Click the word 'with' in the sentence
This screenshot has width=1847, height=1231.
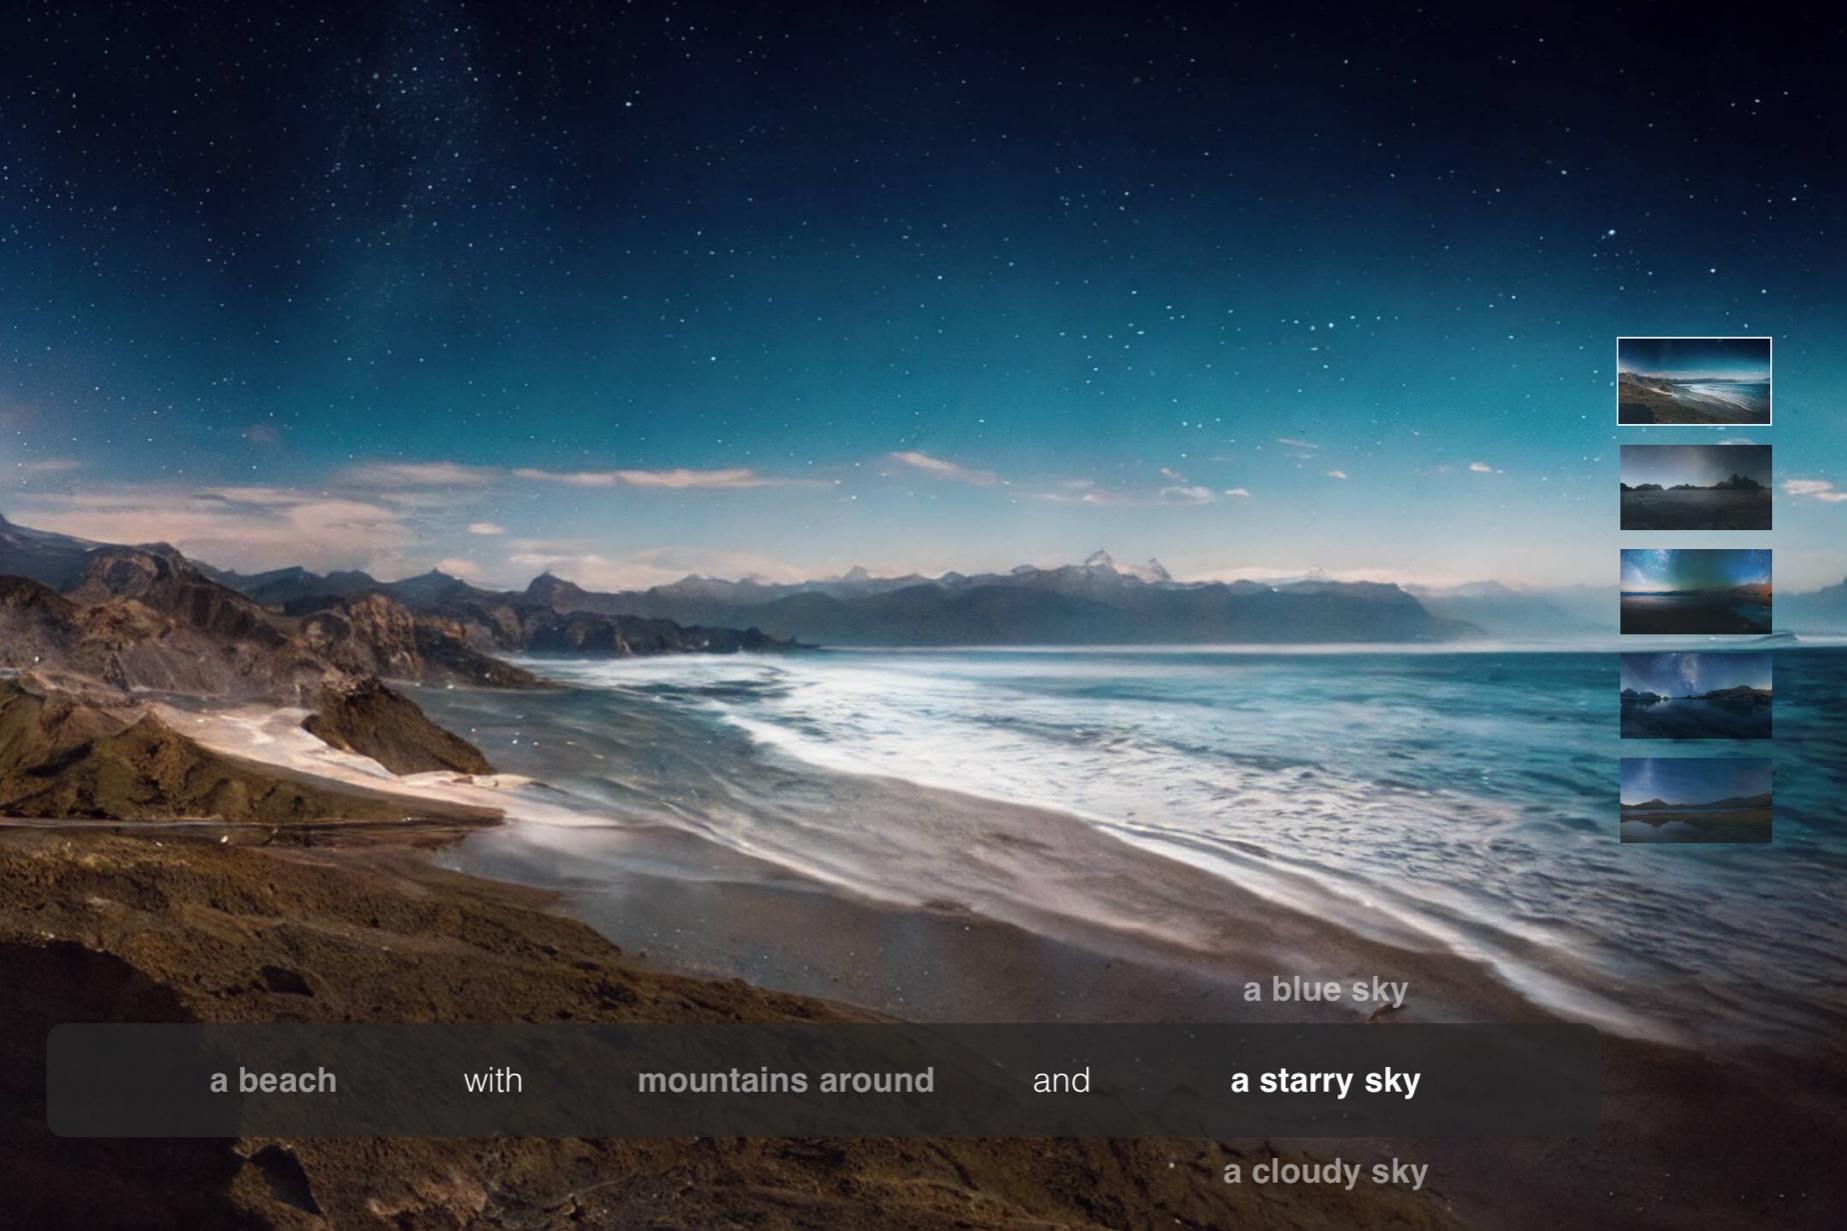pos(493,1080)
